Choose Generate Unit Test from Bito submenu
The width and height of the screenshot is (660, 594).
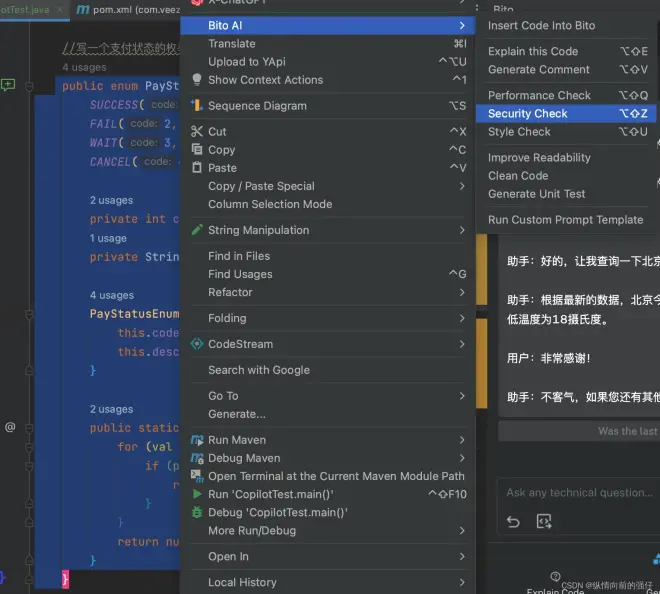[x=537, y=194]
